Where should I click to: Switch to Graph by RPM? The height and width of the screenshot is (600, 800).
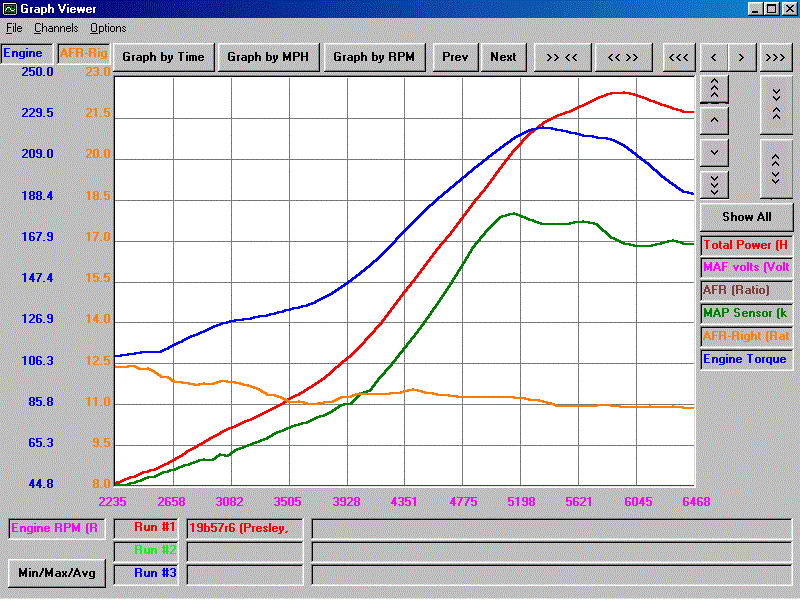click(374, 57)
